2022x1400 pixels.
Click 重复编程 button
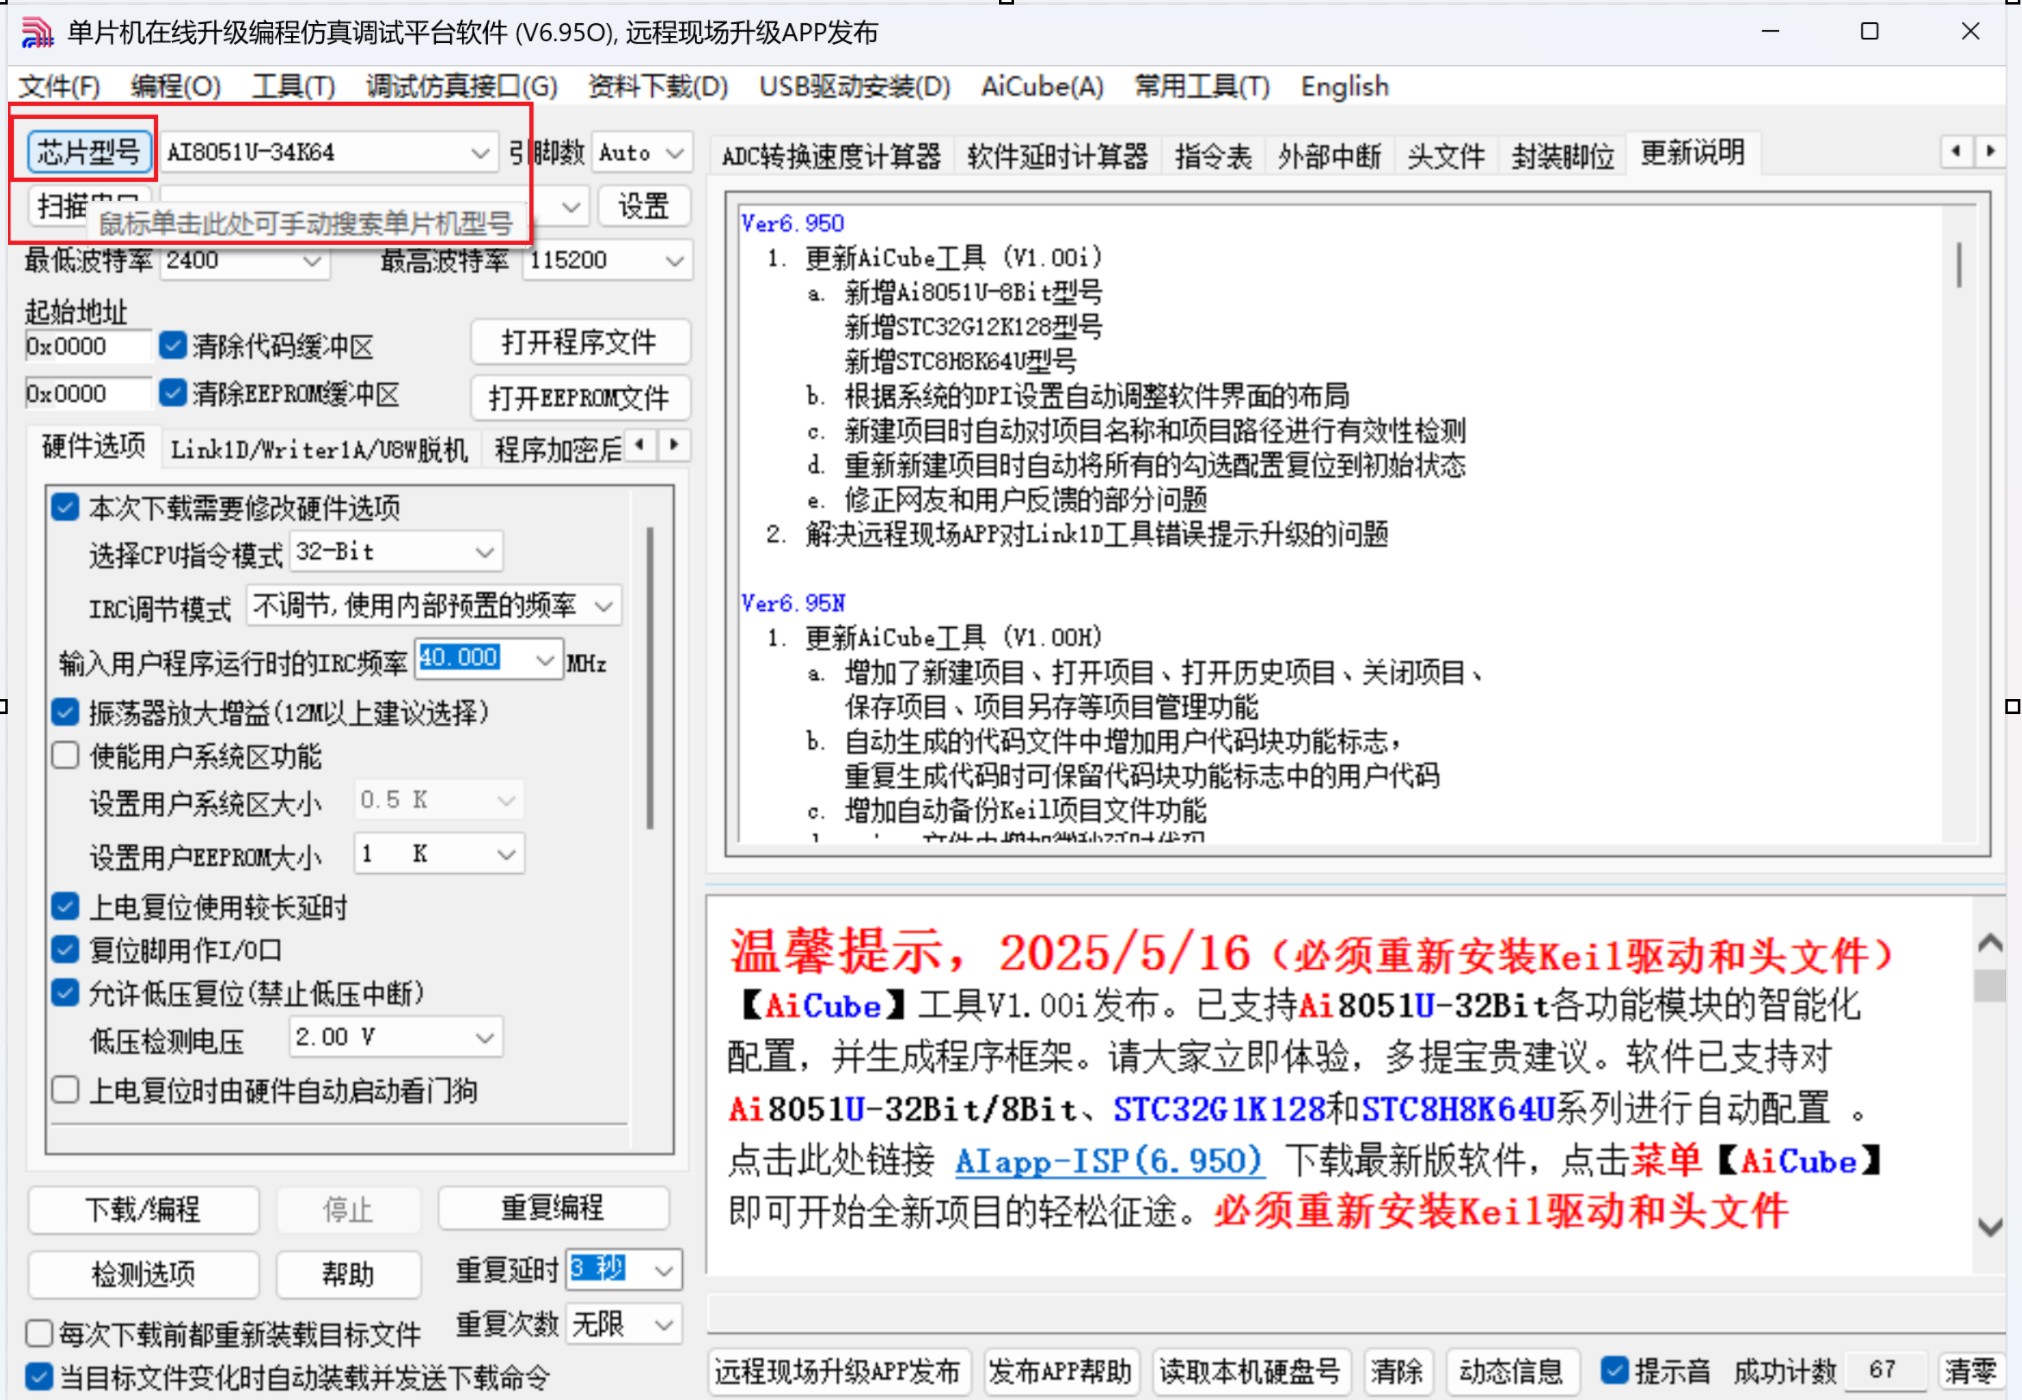point(552,1208)
